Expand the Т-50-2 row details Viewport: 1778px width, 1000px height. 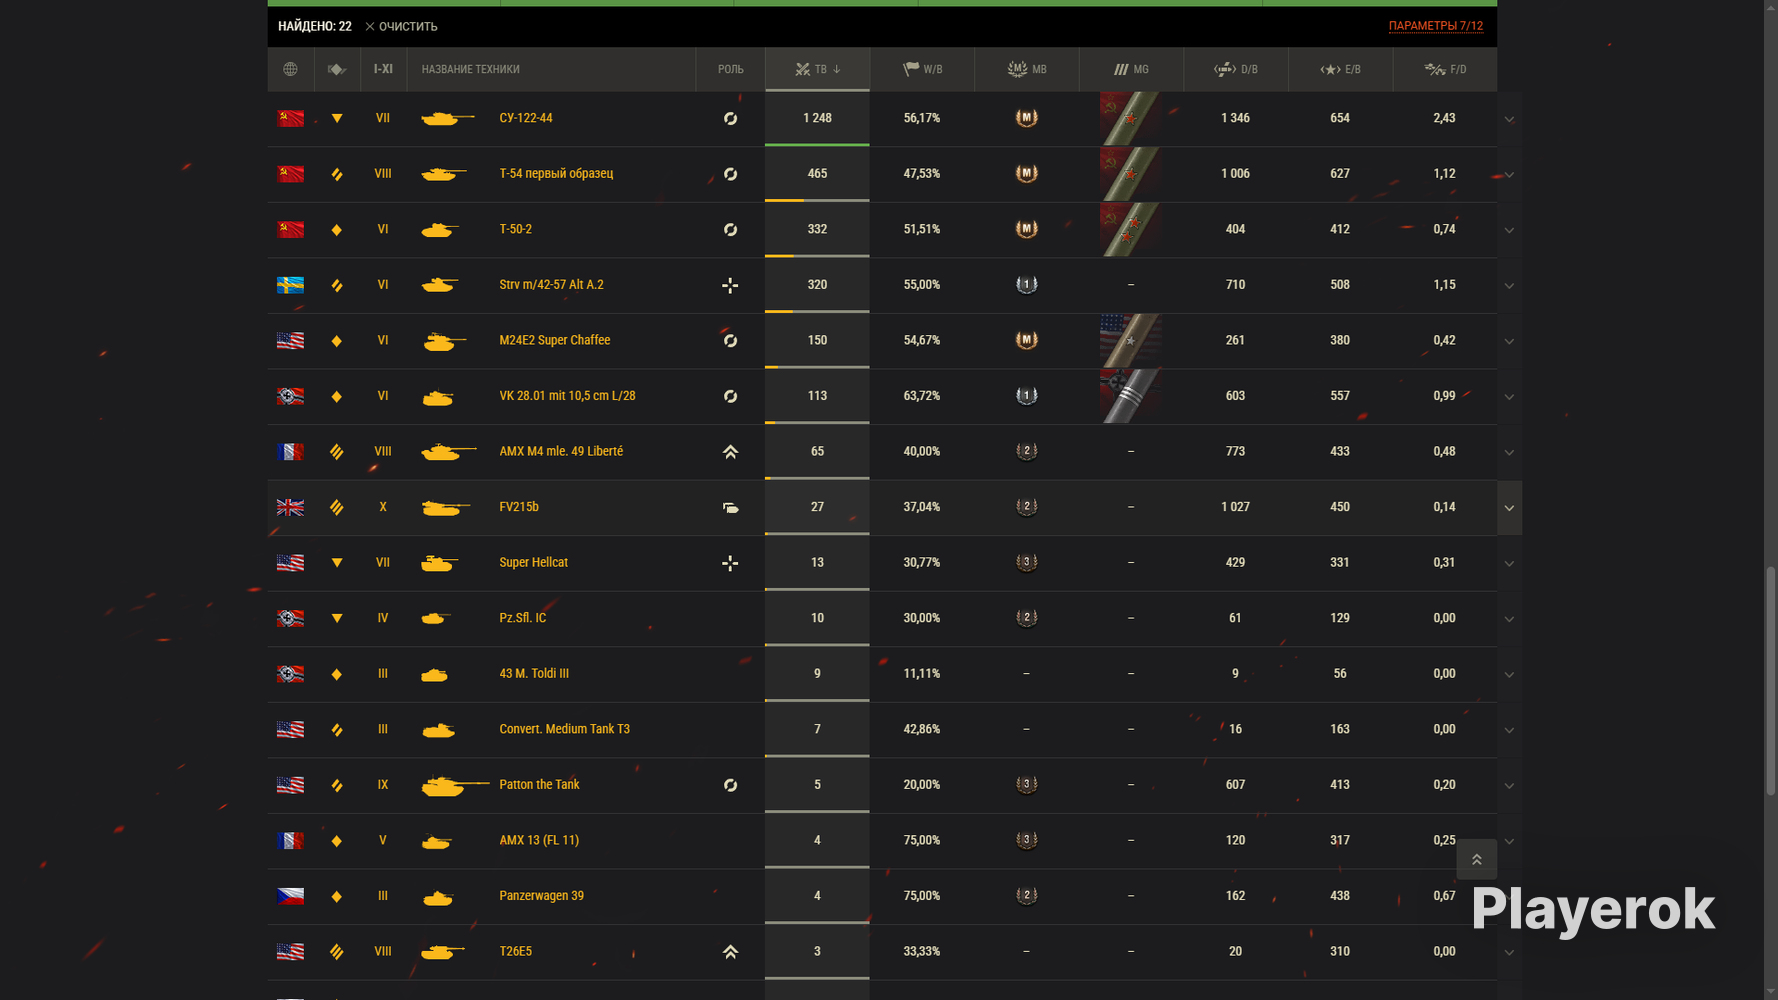(x=1509, y=230)
